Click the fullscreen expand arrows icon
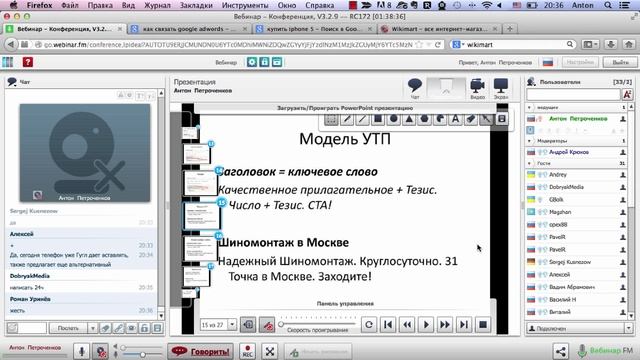 click(x=269, y=351)
